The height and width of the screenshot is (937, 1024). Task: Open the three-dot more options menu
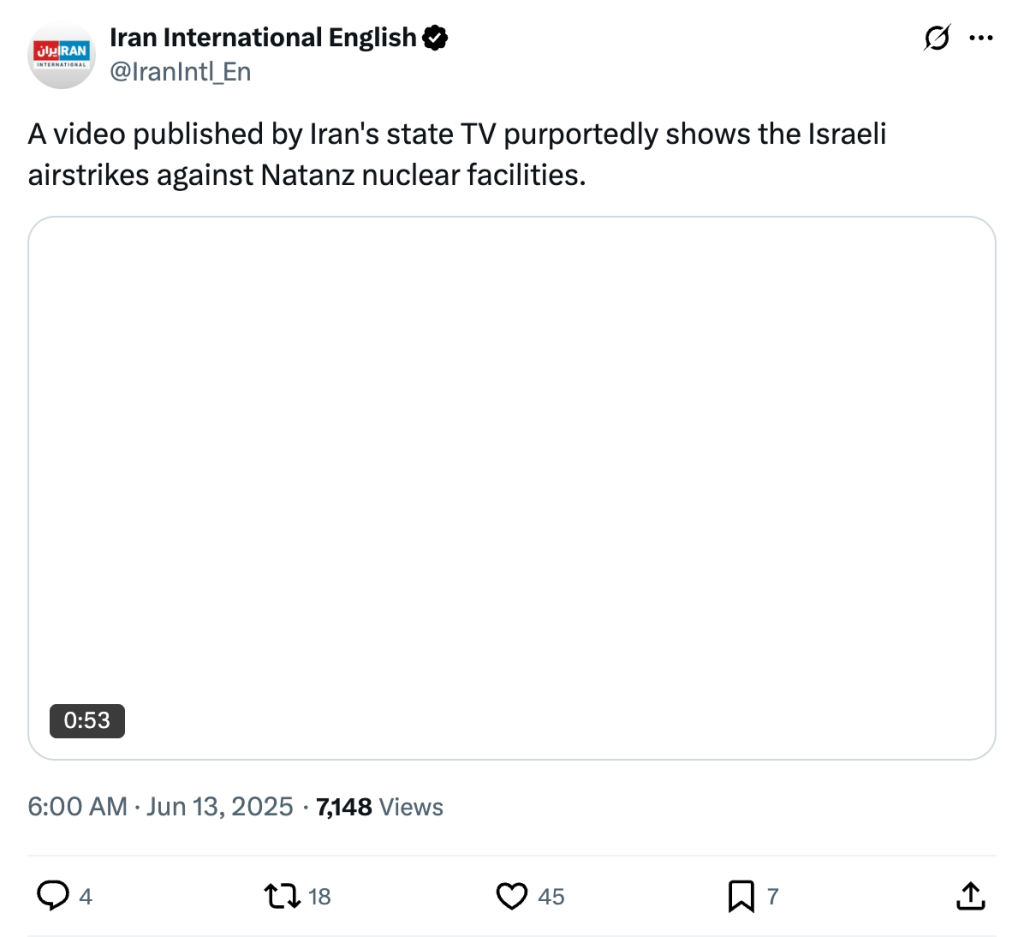pyautogui.click(x=982, y=38)
